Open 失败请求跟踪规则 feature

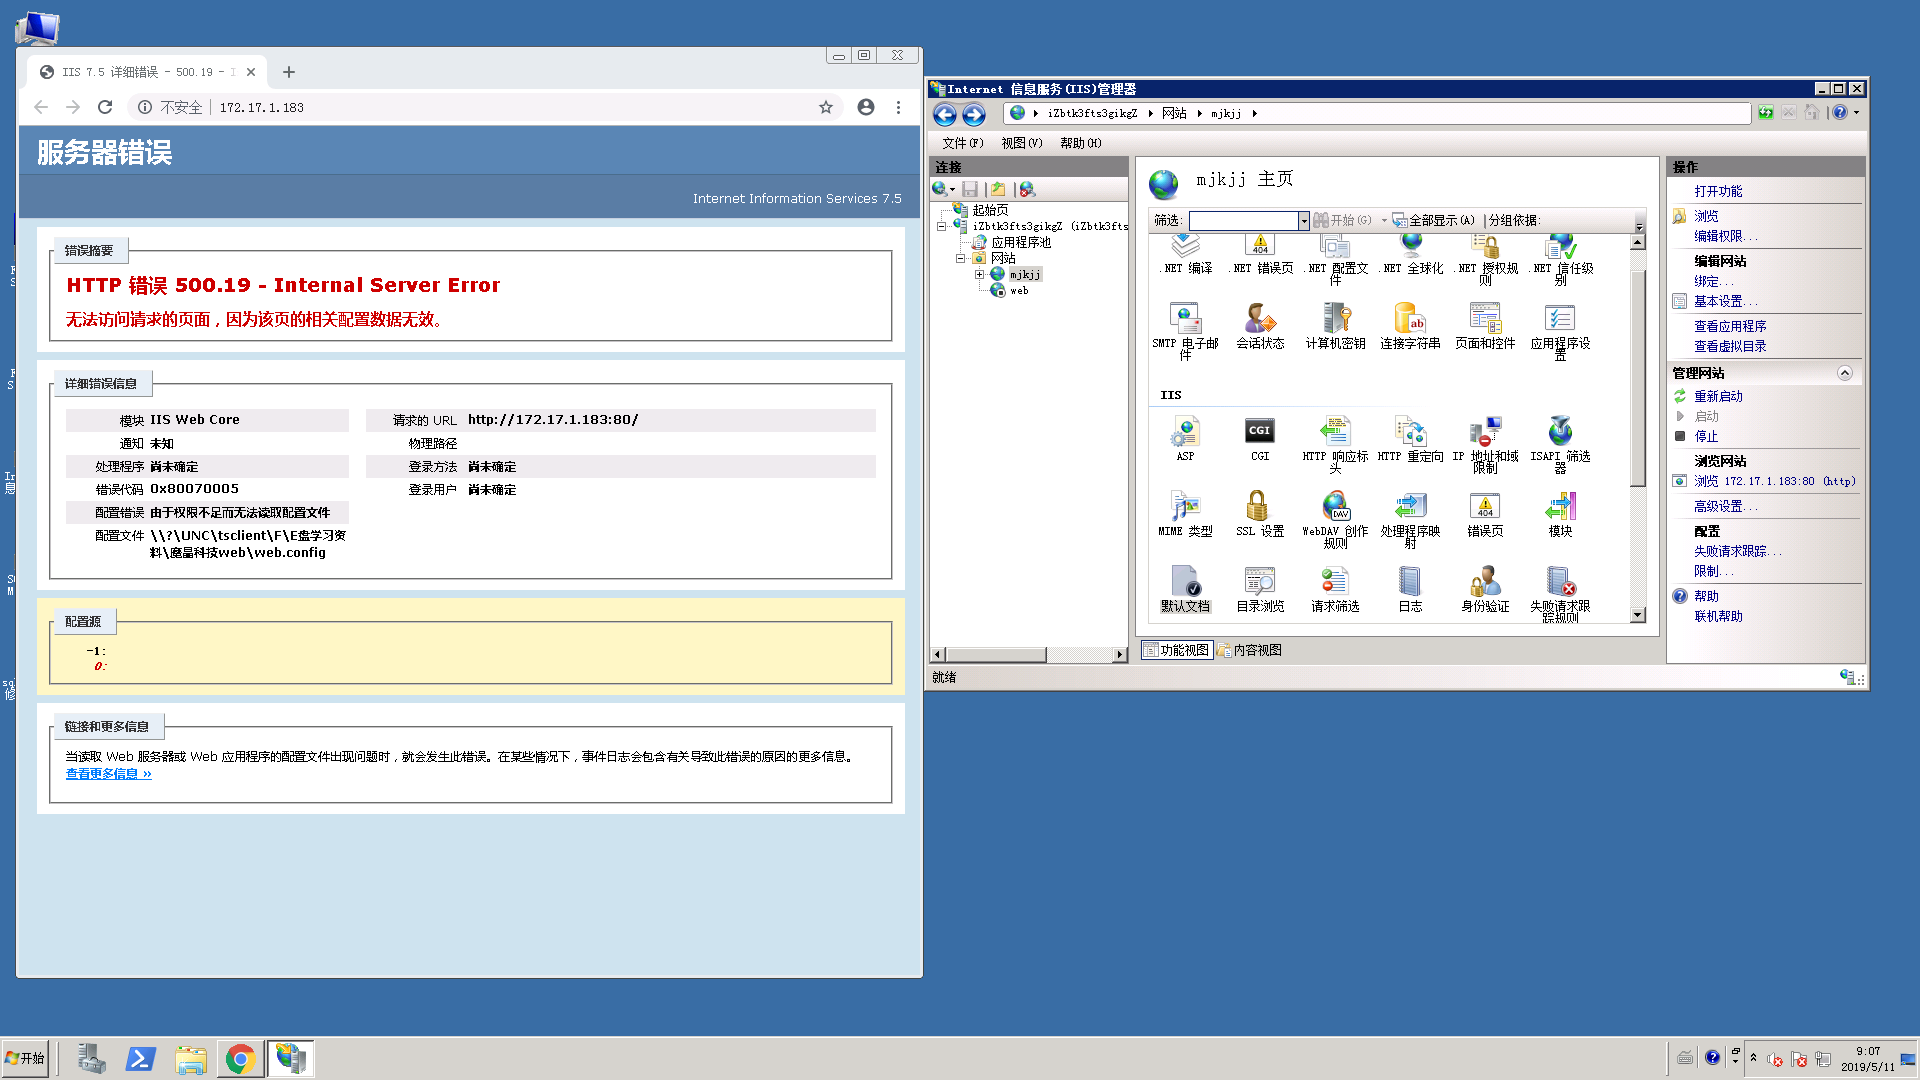(1560, 594)
